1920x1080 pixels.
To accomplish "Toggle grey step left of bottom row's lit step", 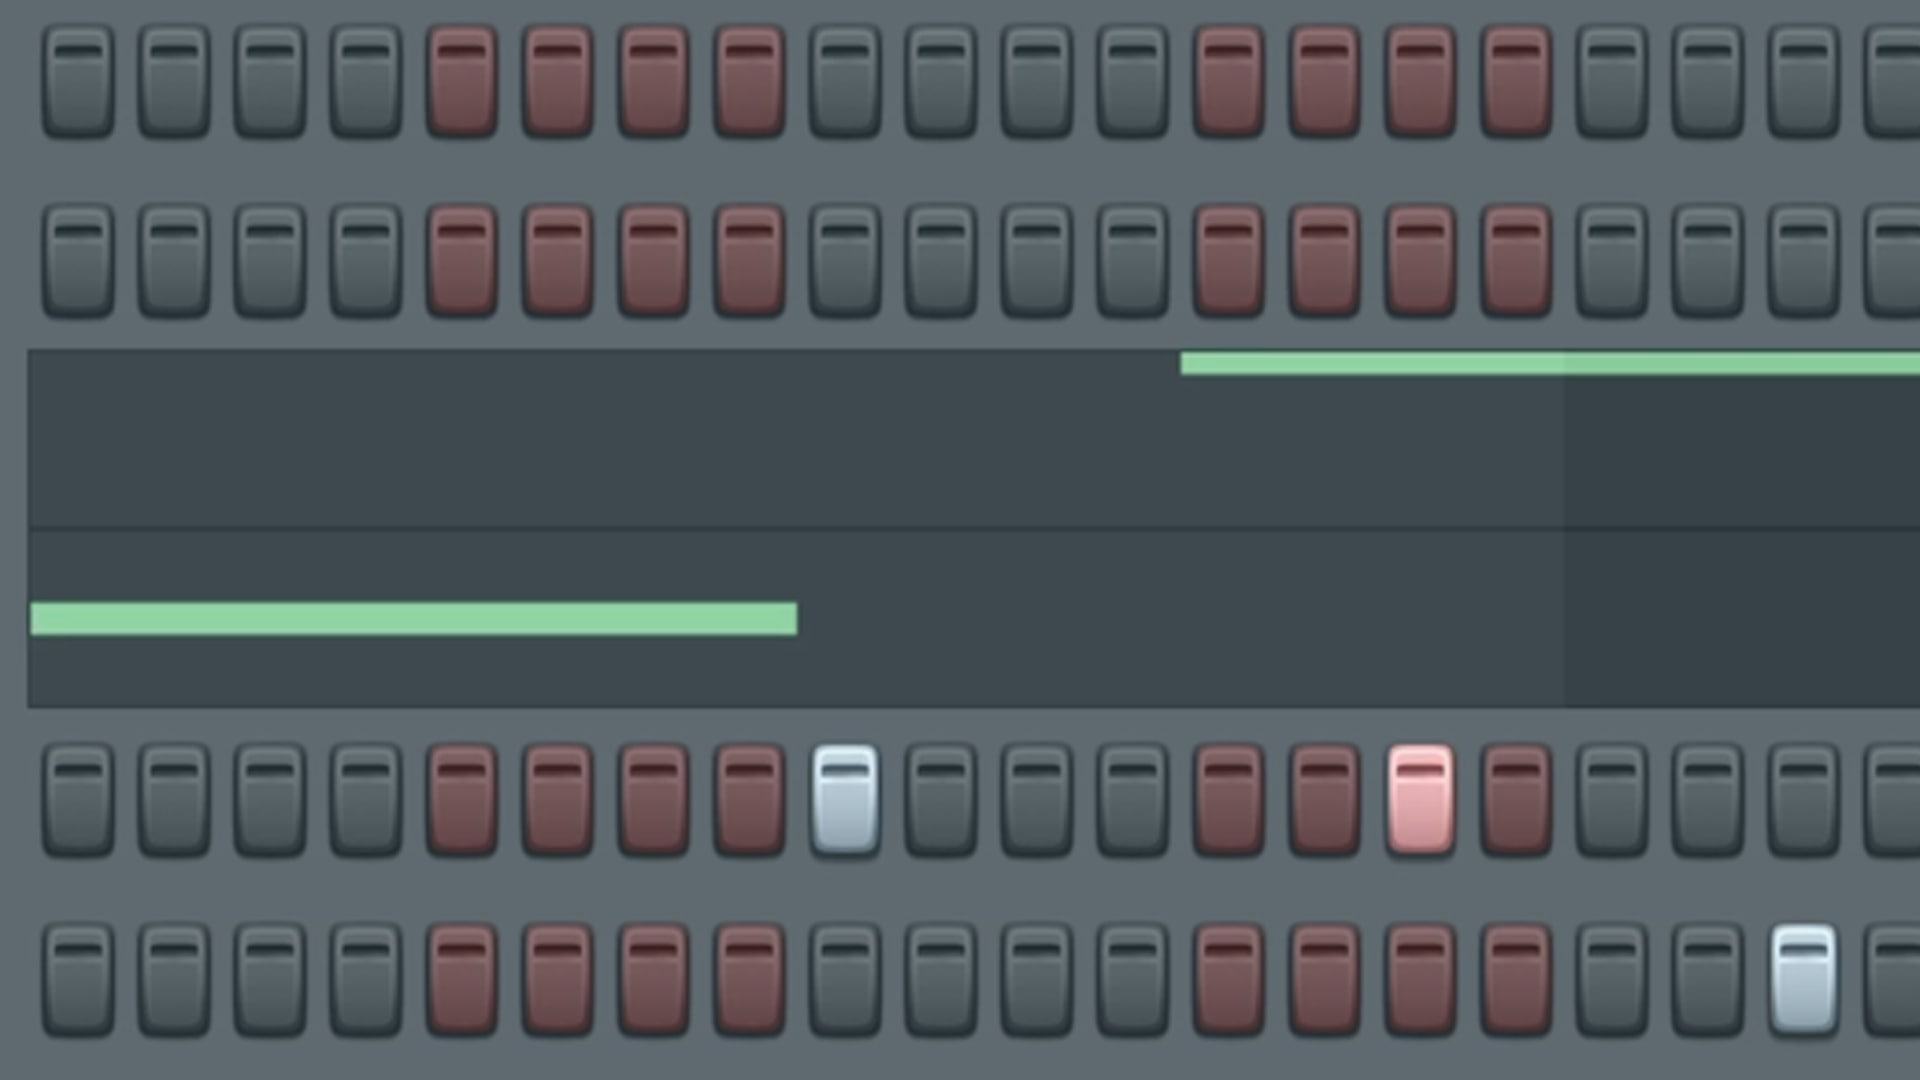I will (1708, 980).
